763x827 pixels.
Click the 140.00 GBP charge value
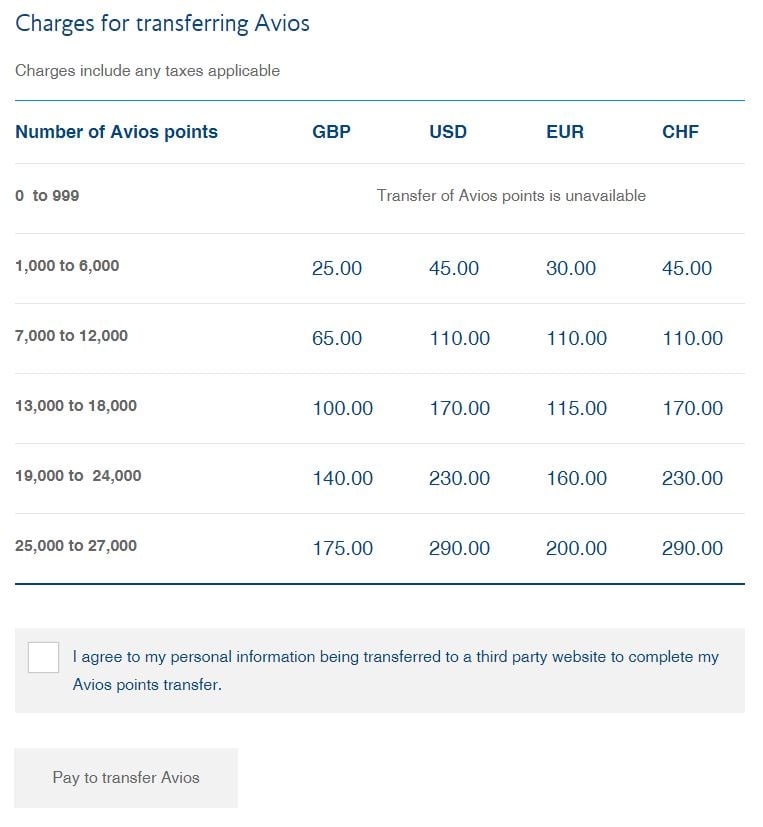[x=342, y=478]
